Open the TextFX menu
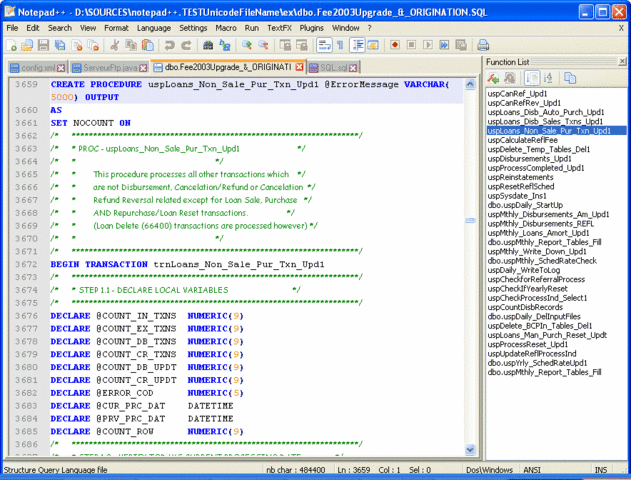This screenshot has width=631, height=480. (x=279, y=28)
